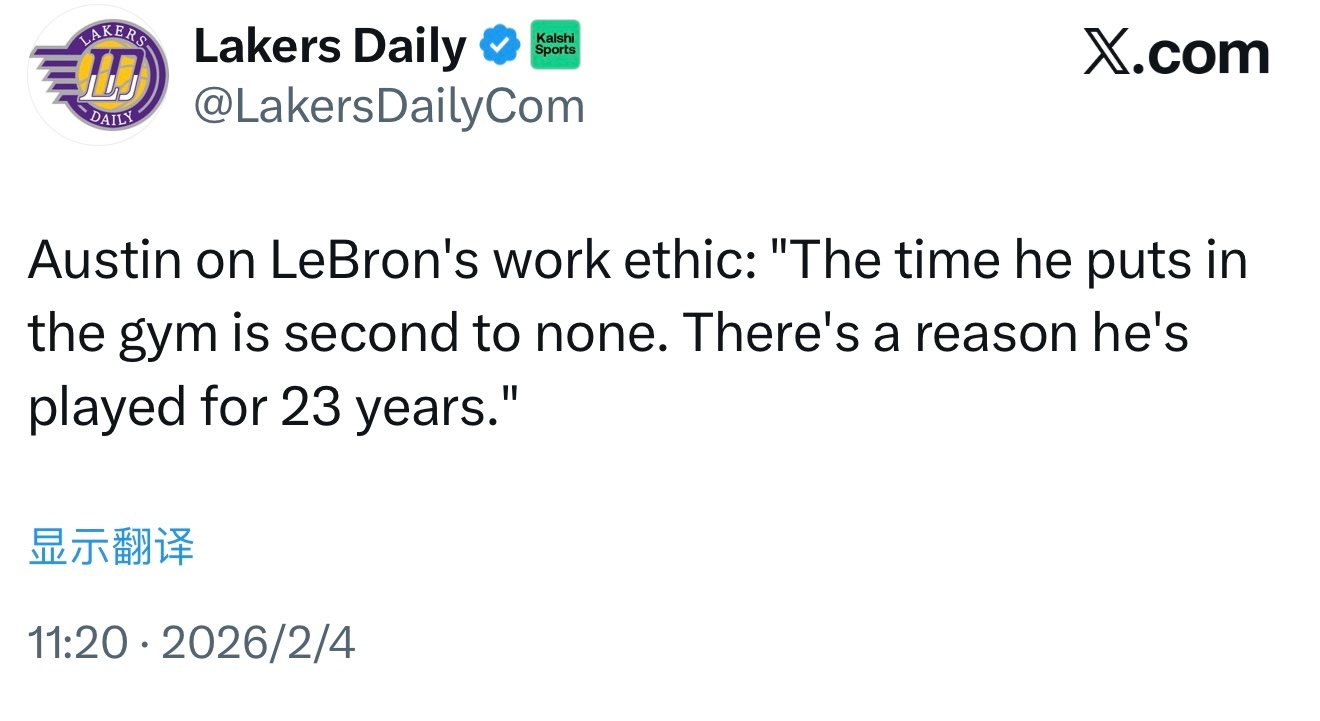
Task: Click the tweet text about LeBron's work ethic
Action: (x=636, y=335)
